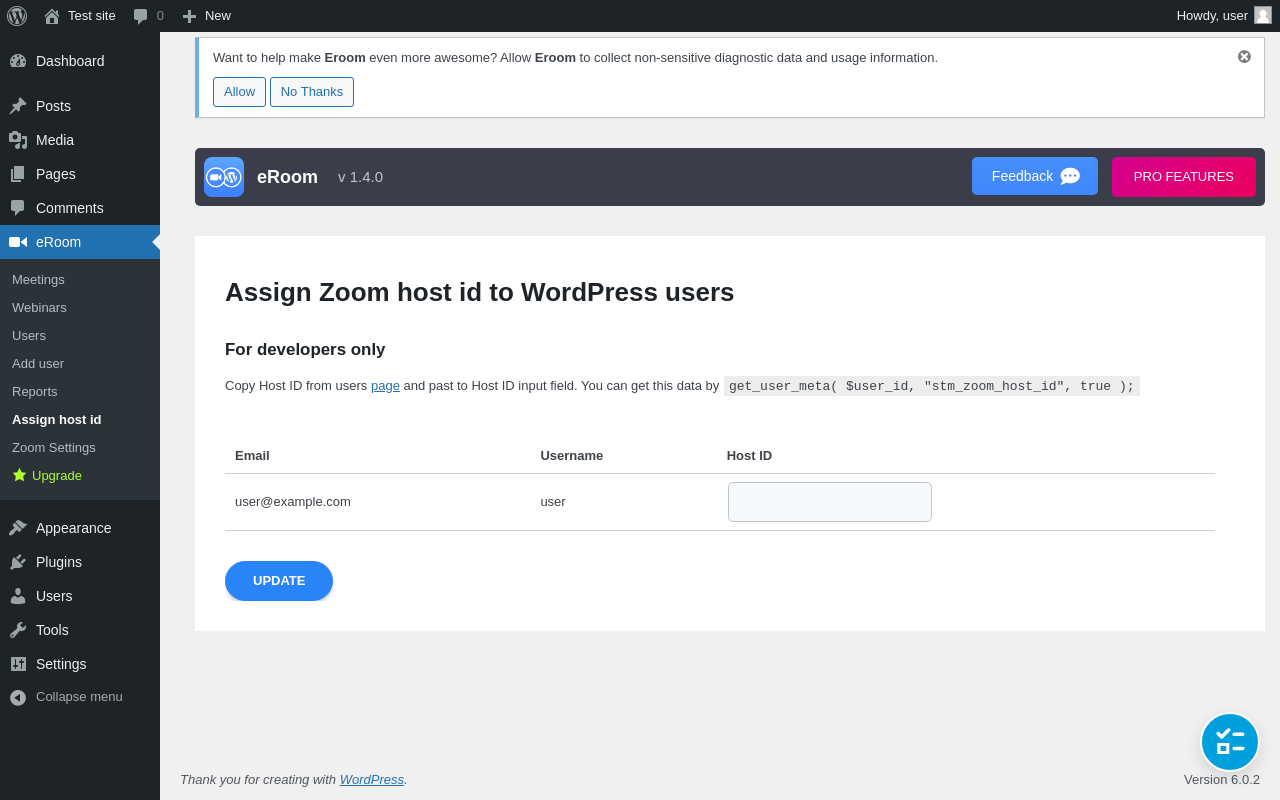Screen dimensions: 1280x800
Task: Open the WordPress footer link
Action: click(x=372, y=779)
